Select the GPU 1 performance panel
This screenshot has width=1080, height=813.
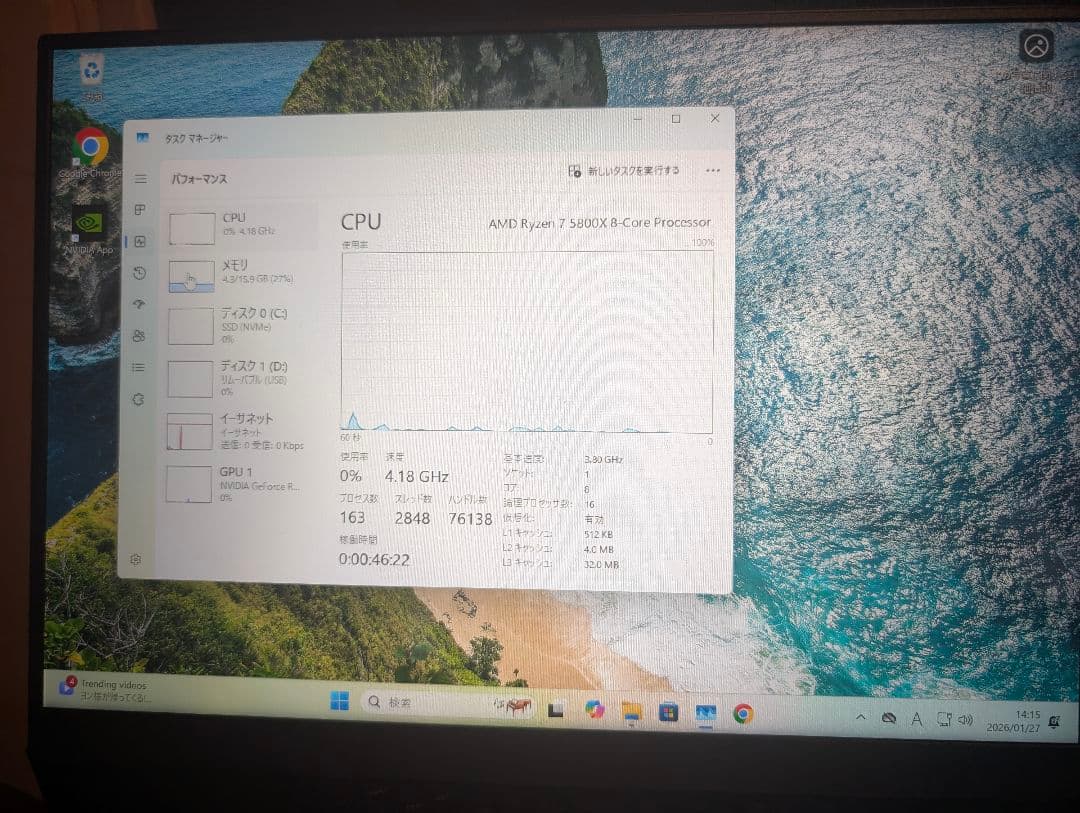pos(240,483)
